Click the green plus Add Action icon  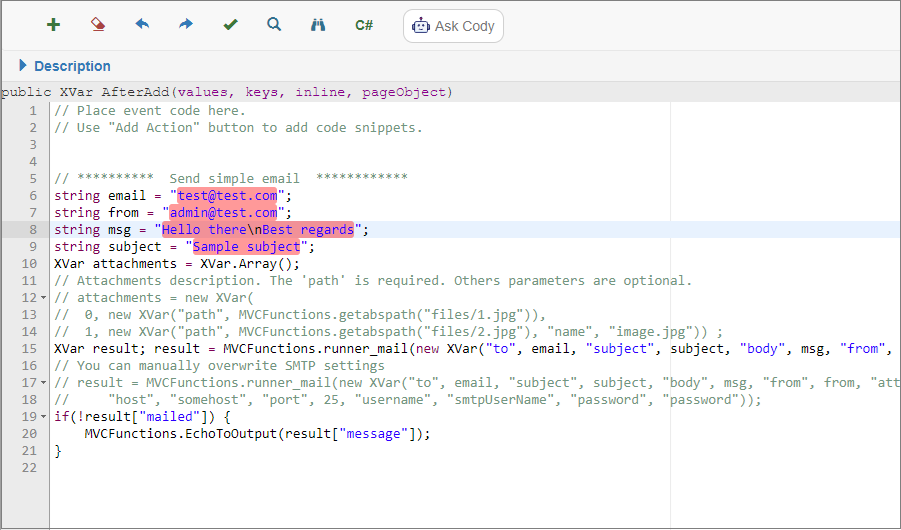click(53, 25)
